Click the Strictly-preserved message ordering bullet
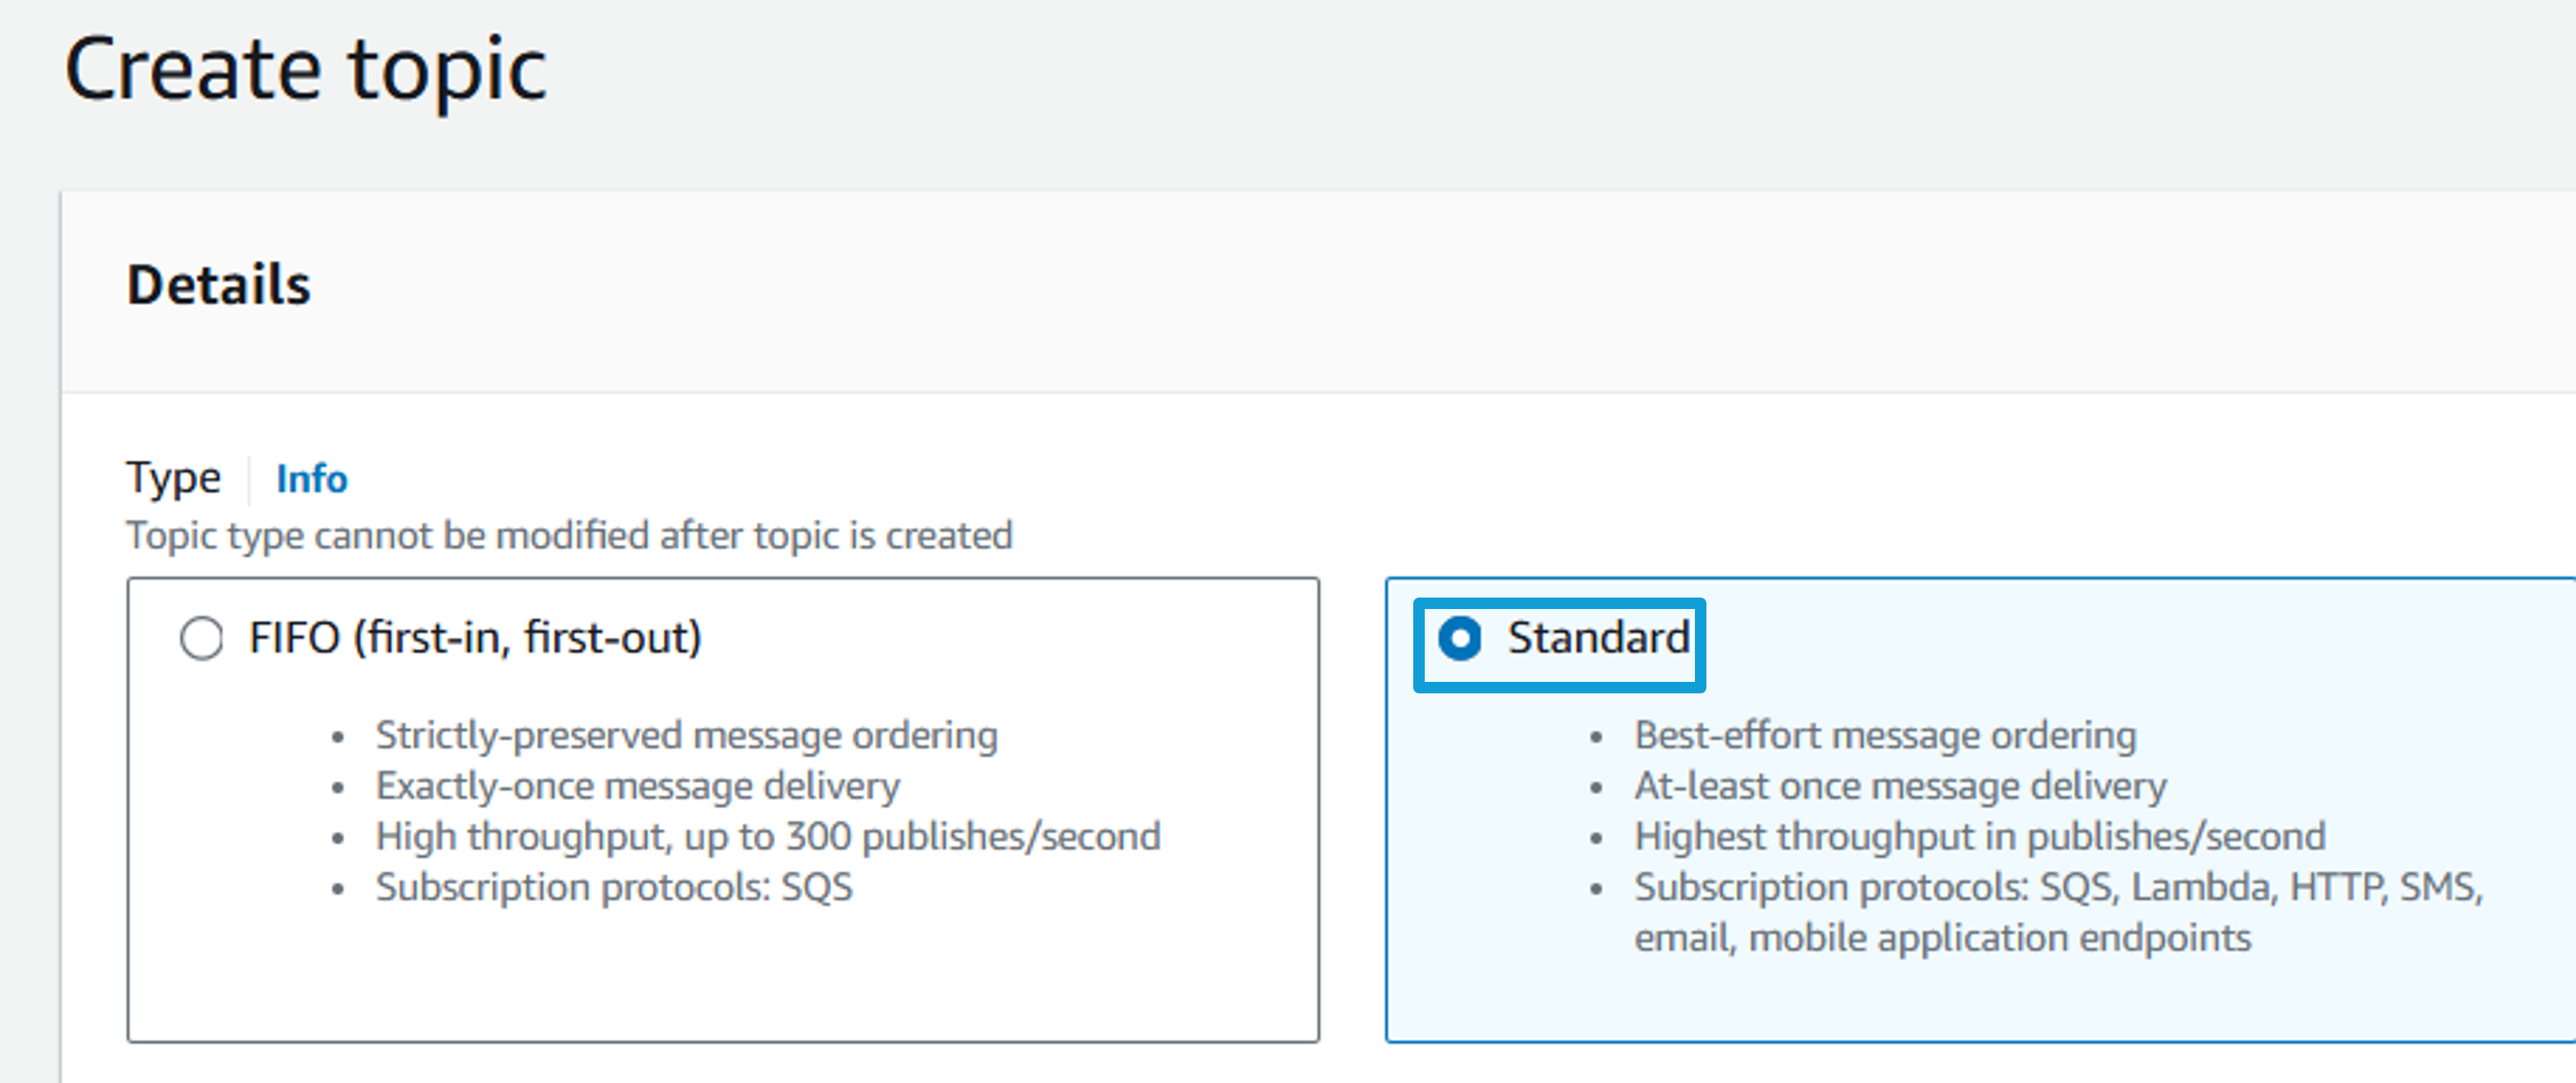Viewport: 2576px width, 1083px height. (x=686, y=736)
